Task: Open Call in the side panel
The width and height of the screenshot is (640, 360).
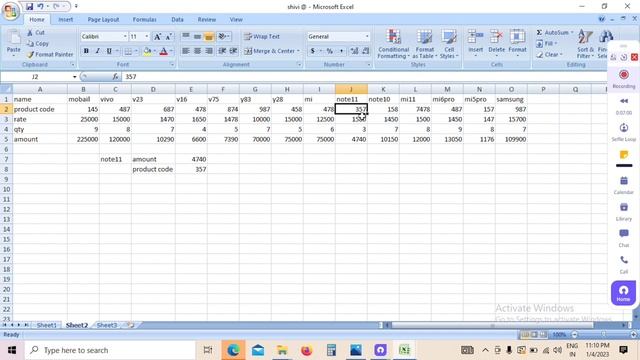Action: [624, 264]
